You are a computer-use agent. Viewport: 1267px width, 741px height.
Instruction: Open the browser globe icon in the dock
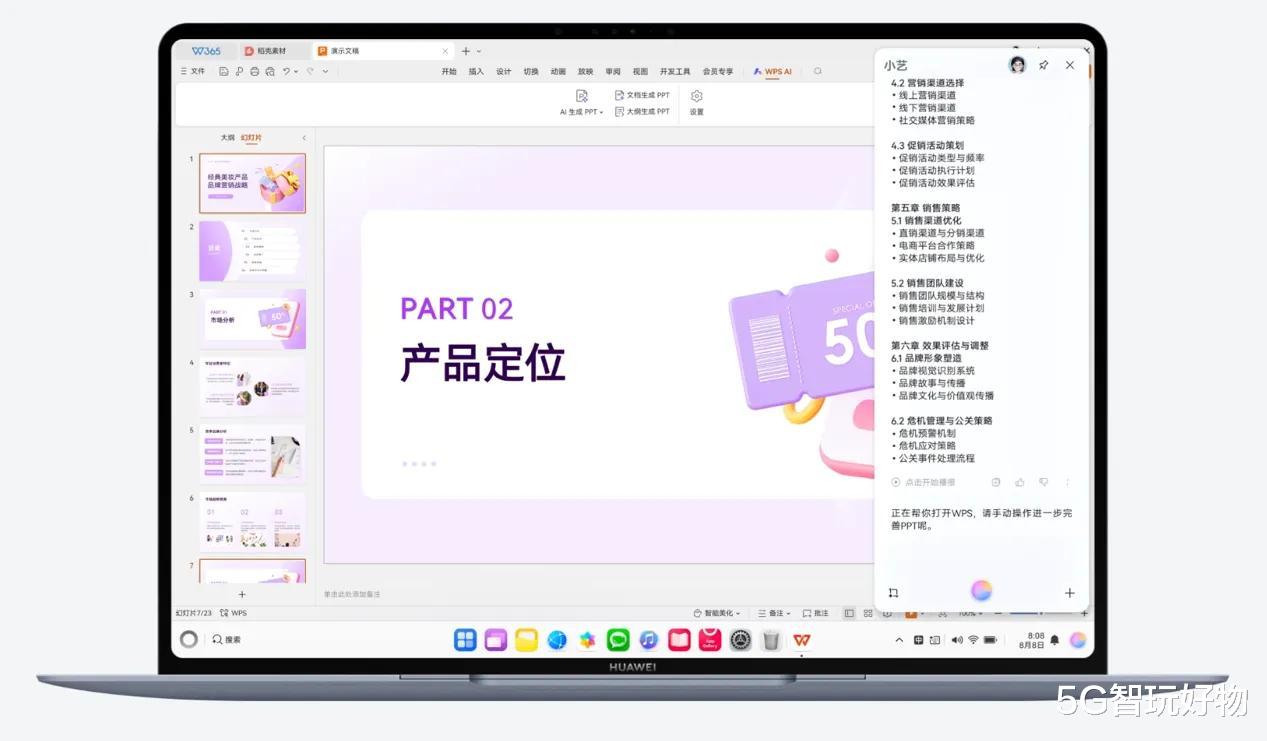557,640
